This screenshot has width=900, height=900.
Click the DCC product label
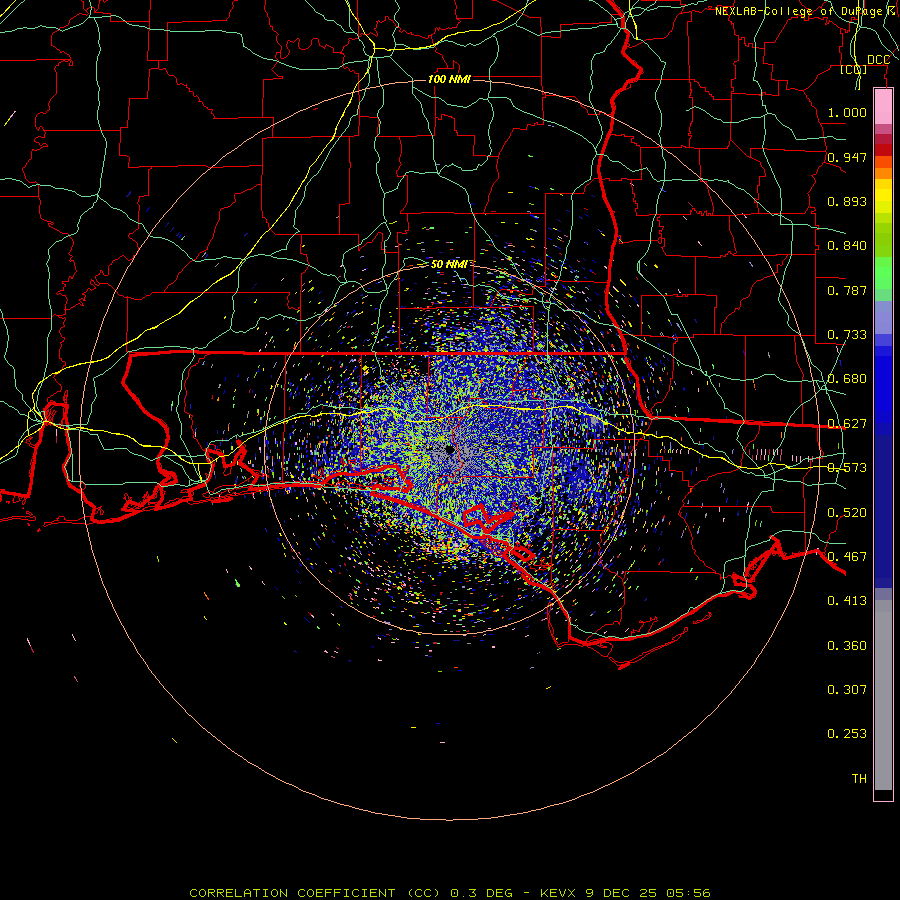(x=878, y=60)
